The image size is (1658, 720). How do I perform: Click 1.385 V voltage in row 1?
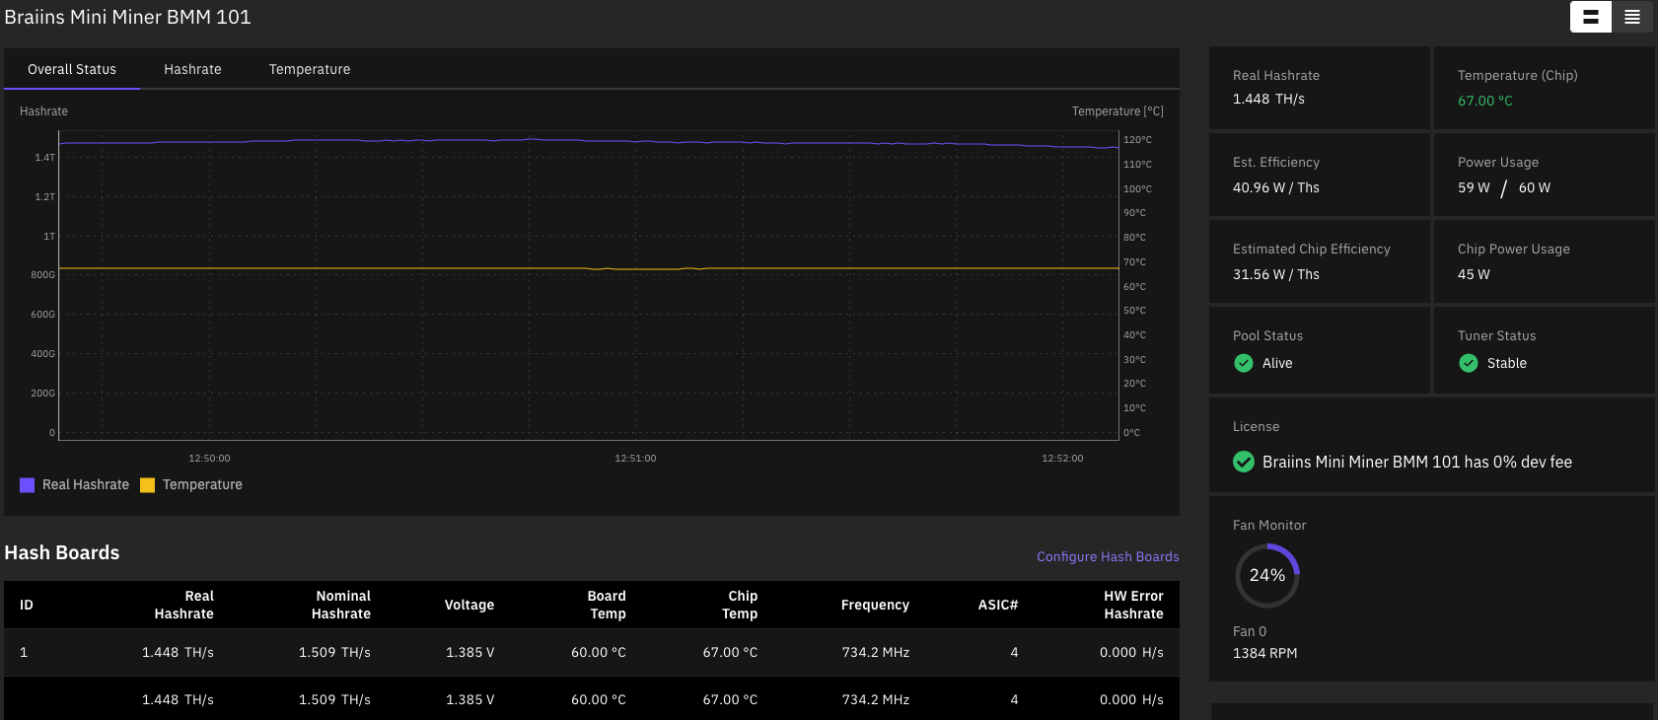pyautogui.click(x=470, y=653)
